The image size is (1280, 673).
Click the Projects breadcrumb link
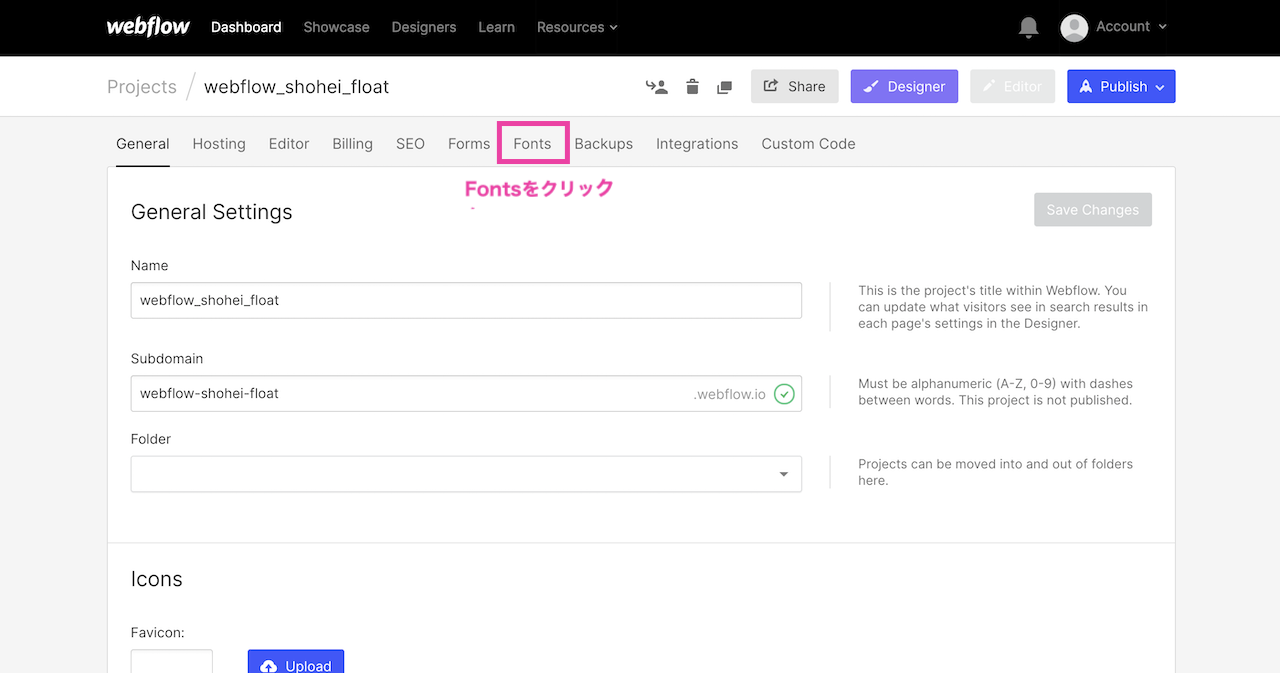tap(142, 87)
